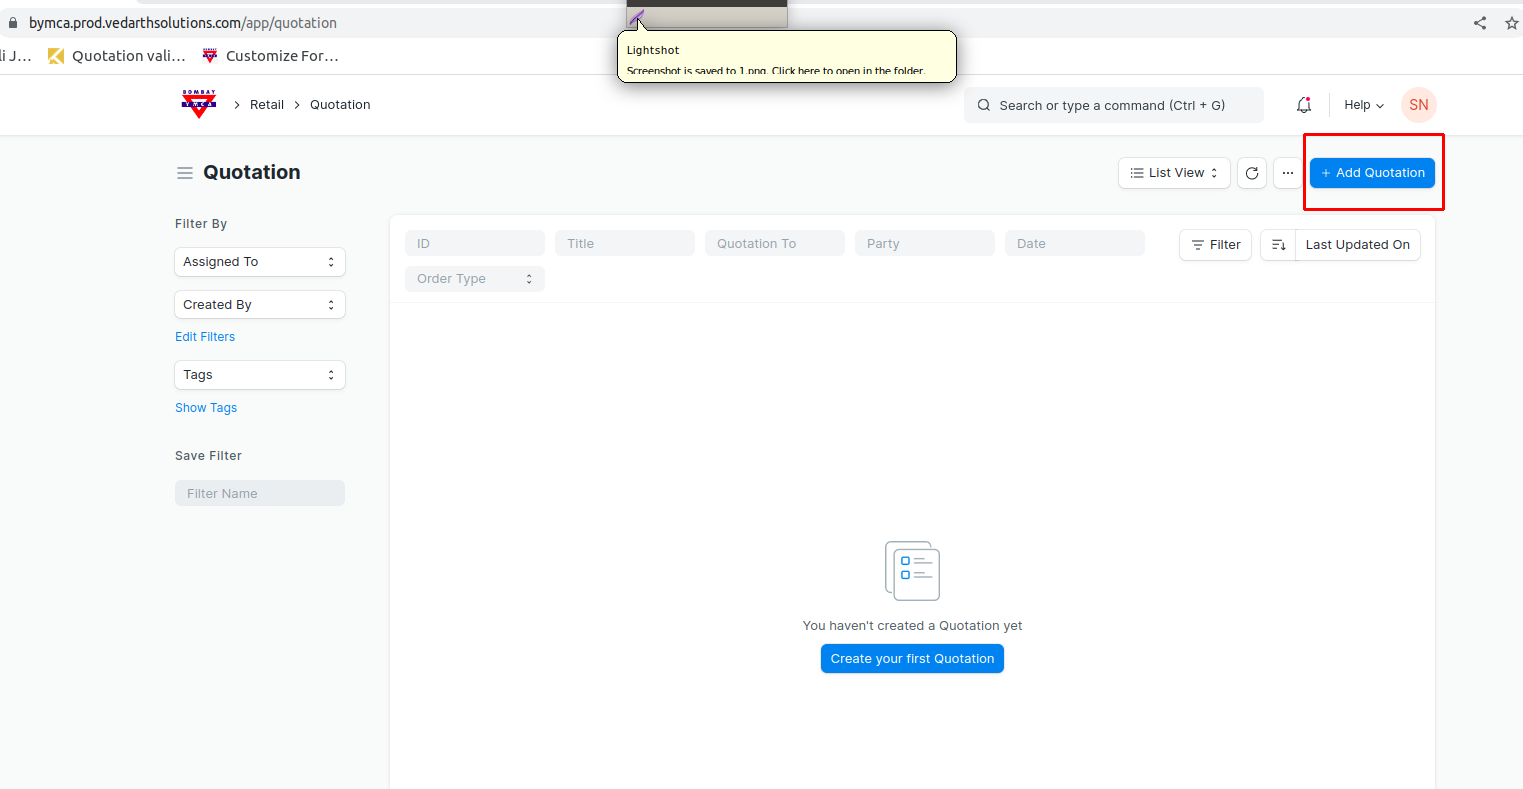The image size is (1523, 789).
Task: Open the three-dots more menu
Action: 1288,173
